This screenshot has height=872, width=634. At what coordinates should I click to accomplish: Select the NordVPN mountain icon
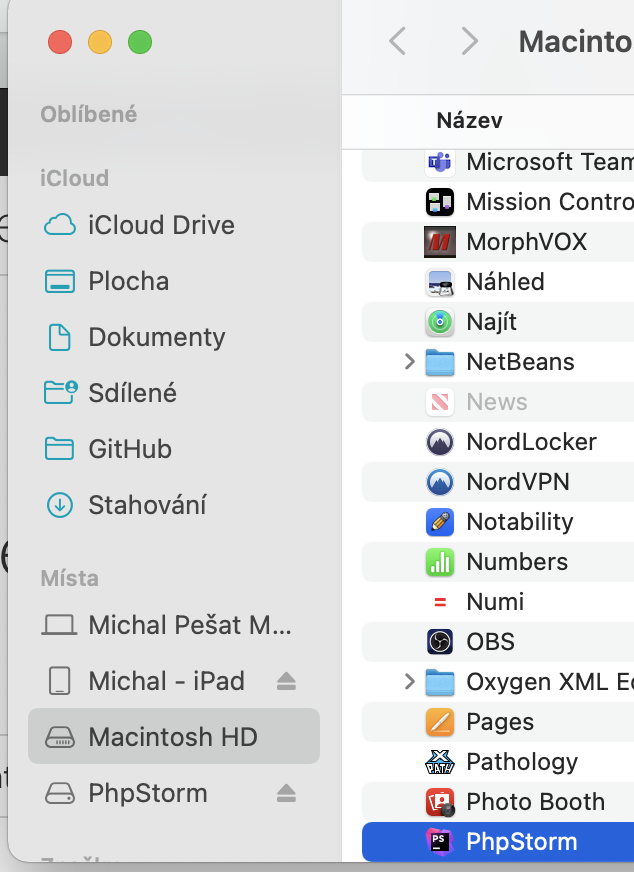pos(440,482)
